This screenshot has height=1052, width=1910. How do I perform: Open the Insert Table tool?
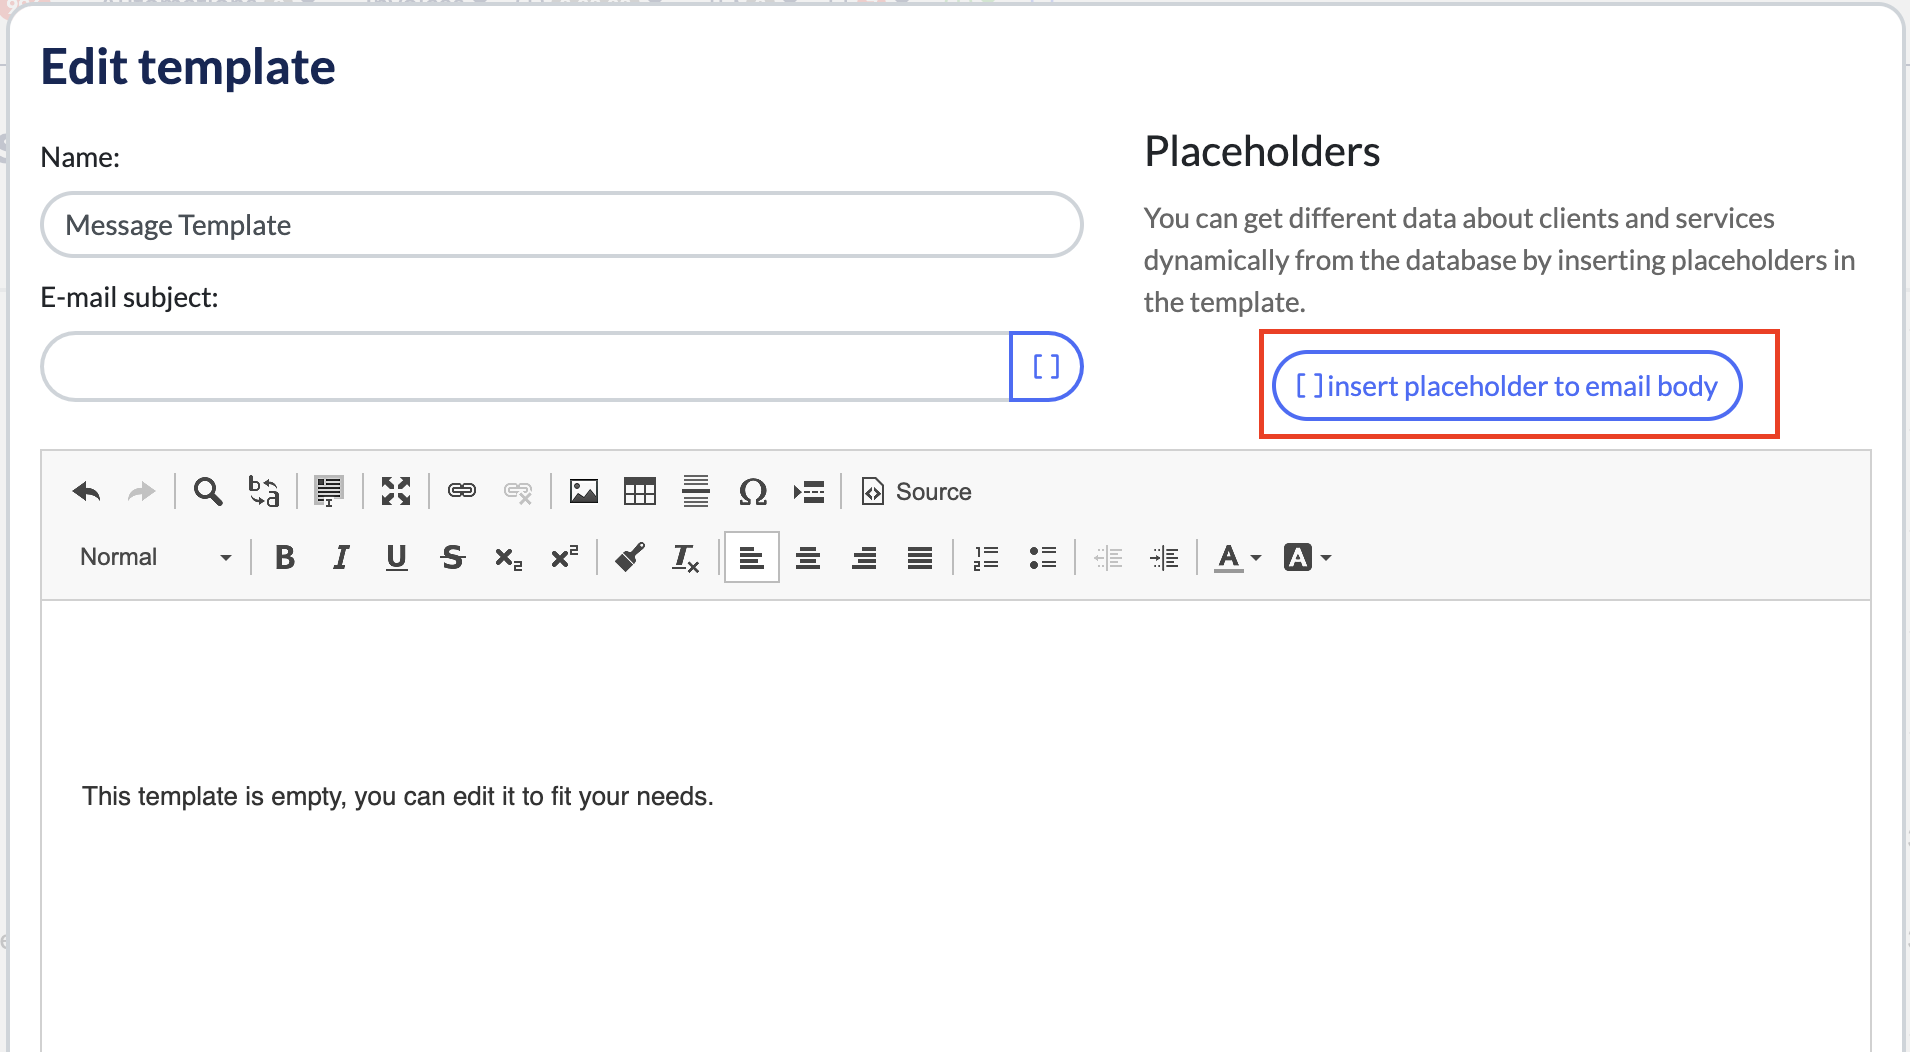point(639,491)
